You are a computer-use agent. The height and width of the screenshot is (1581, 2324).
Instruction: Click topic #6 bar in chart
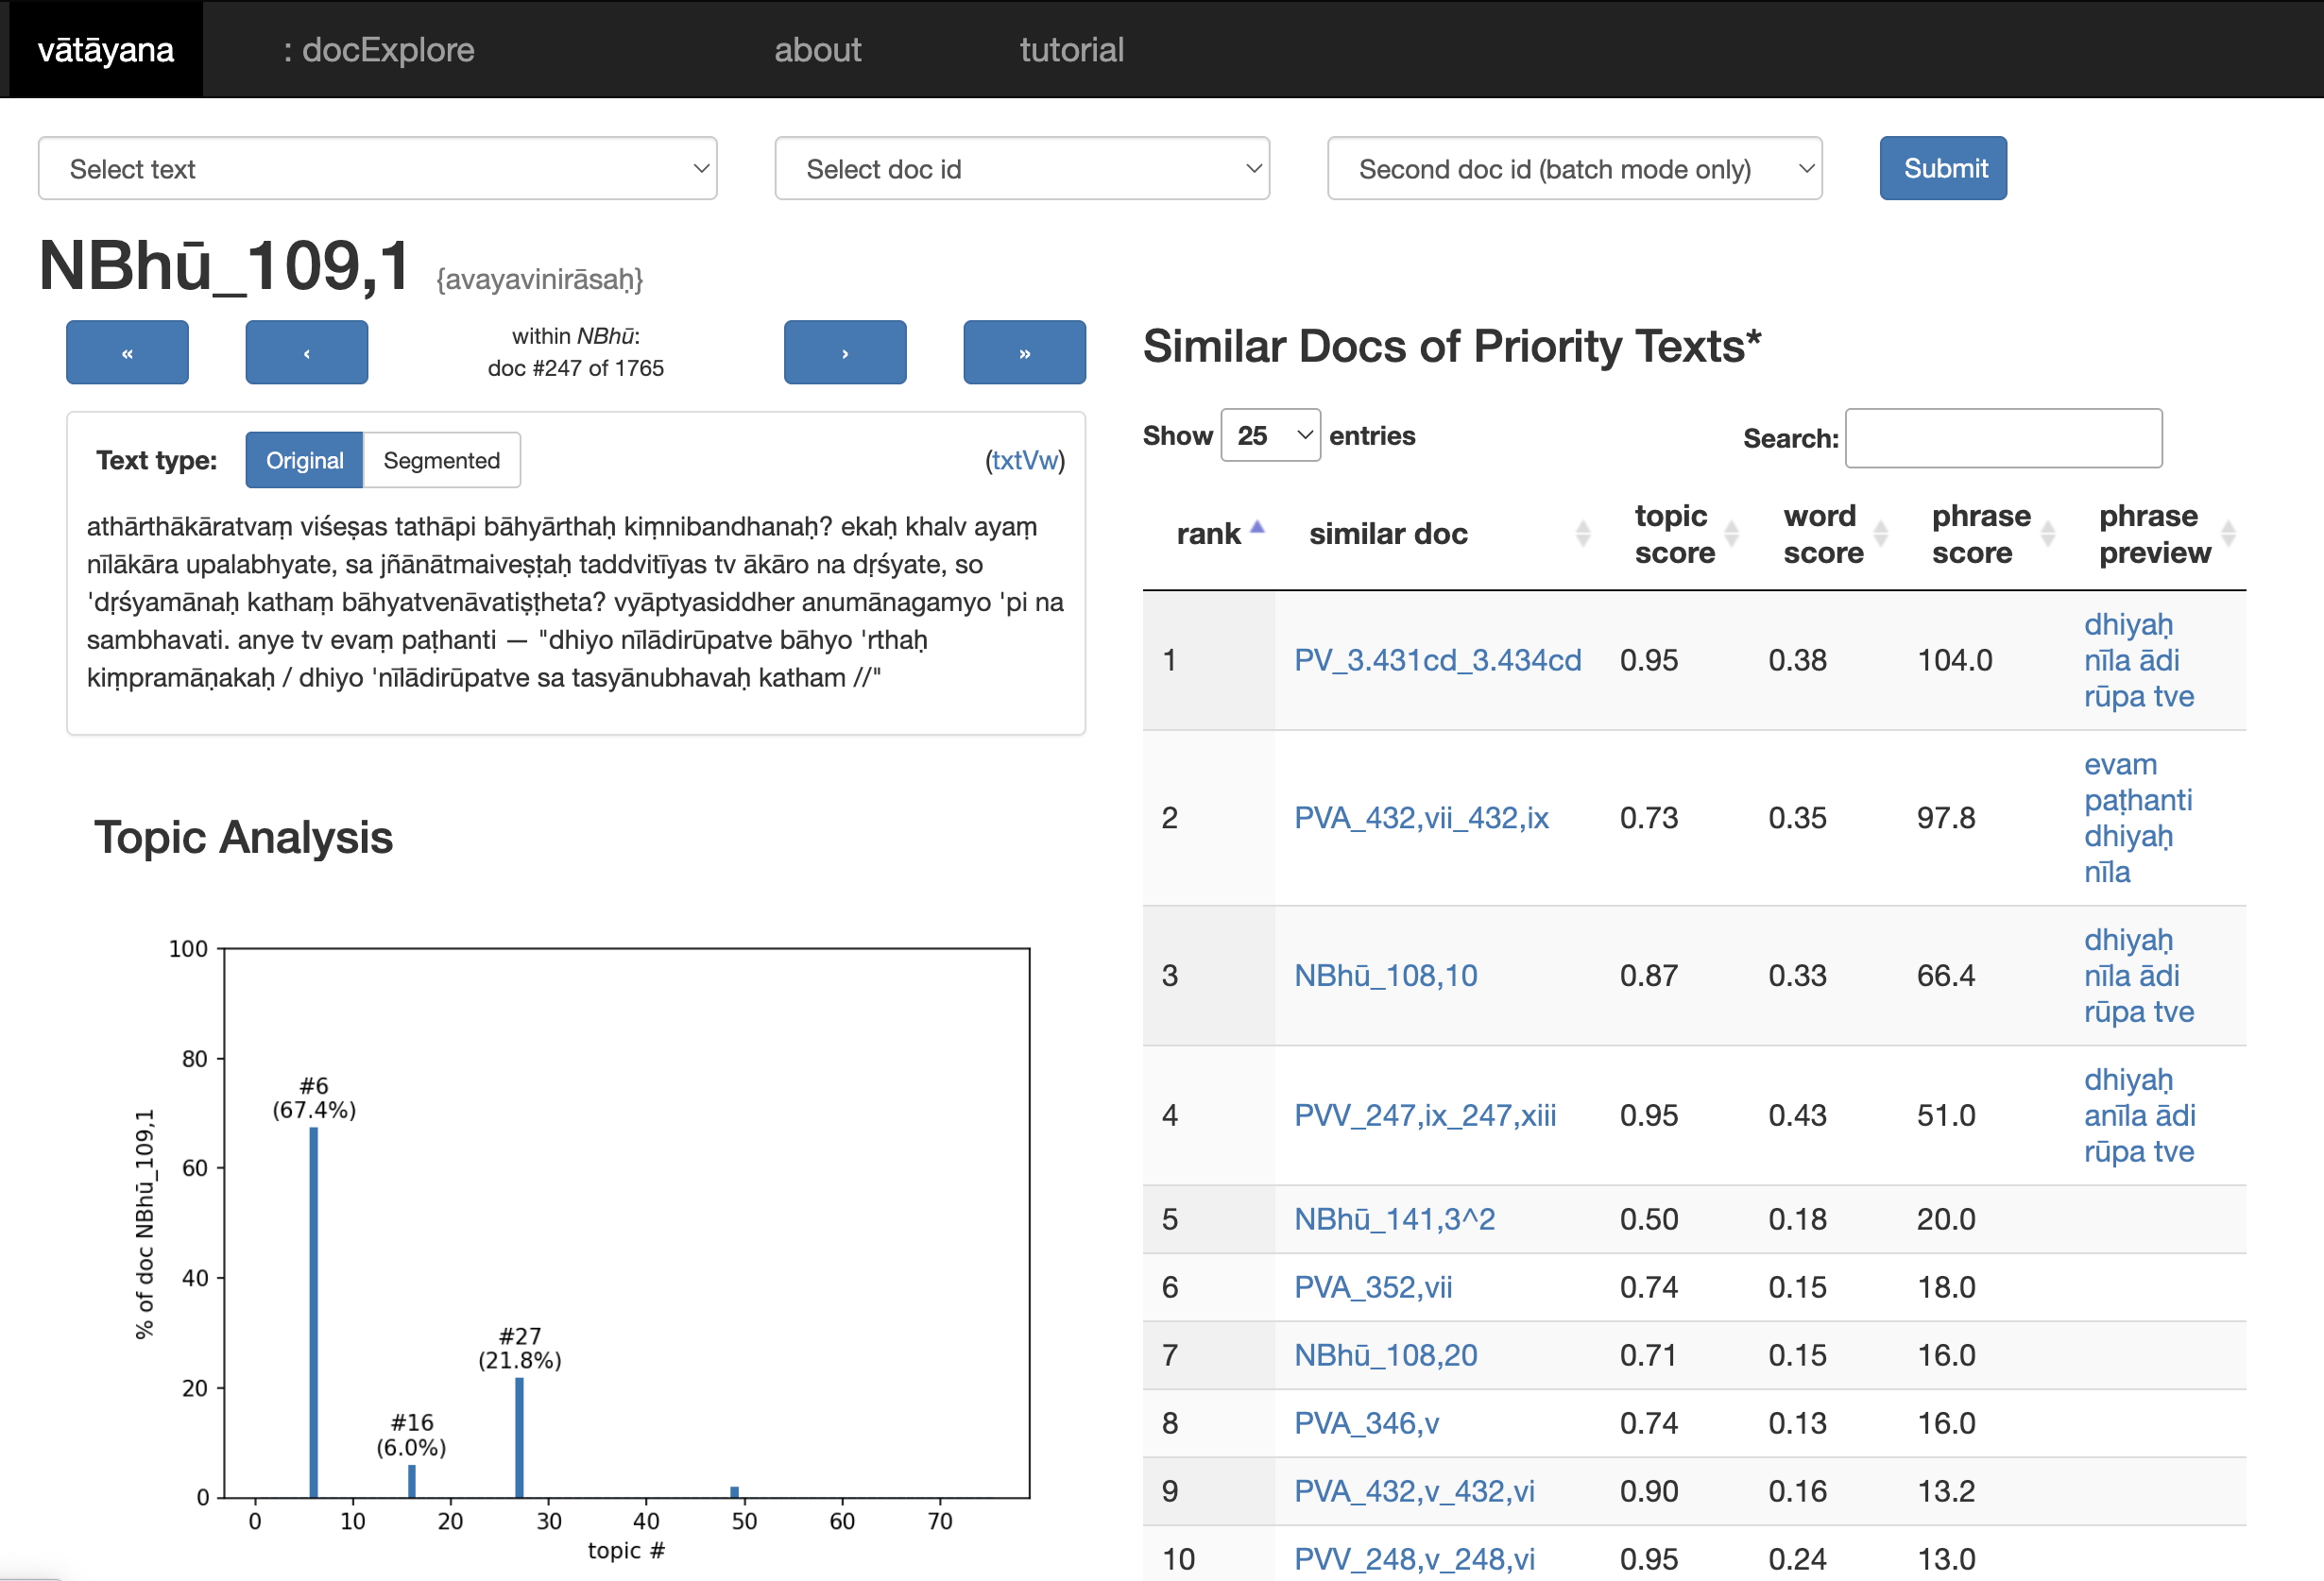point(313,1311)
